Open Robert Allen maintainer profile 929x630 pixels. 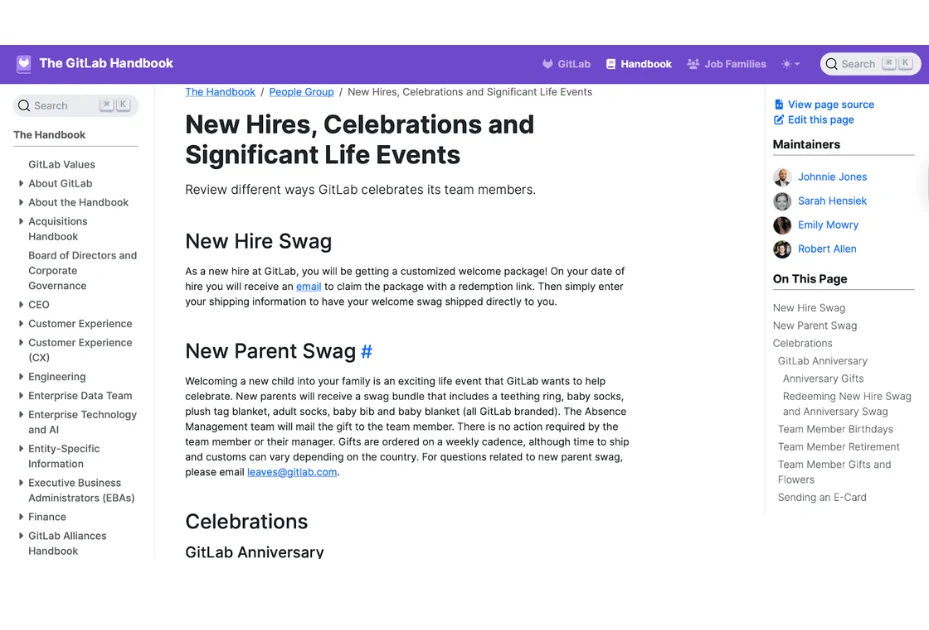827,250
